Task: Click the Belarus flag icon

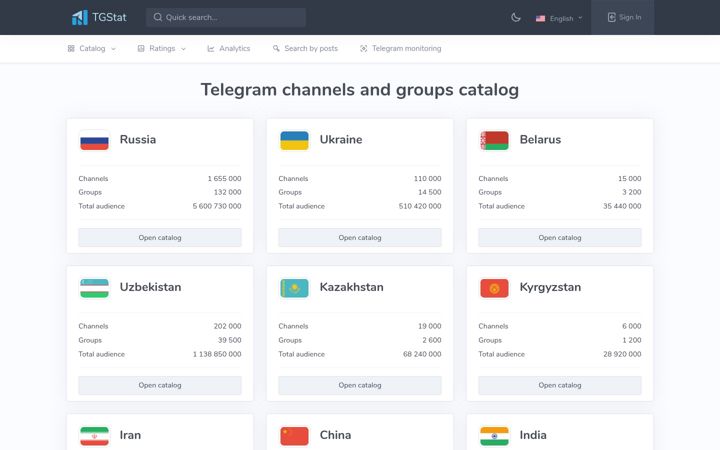Action: (495, 141)
